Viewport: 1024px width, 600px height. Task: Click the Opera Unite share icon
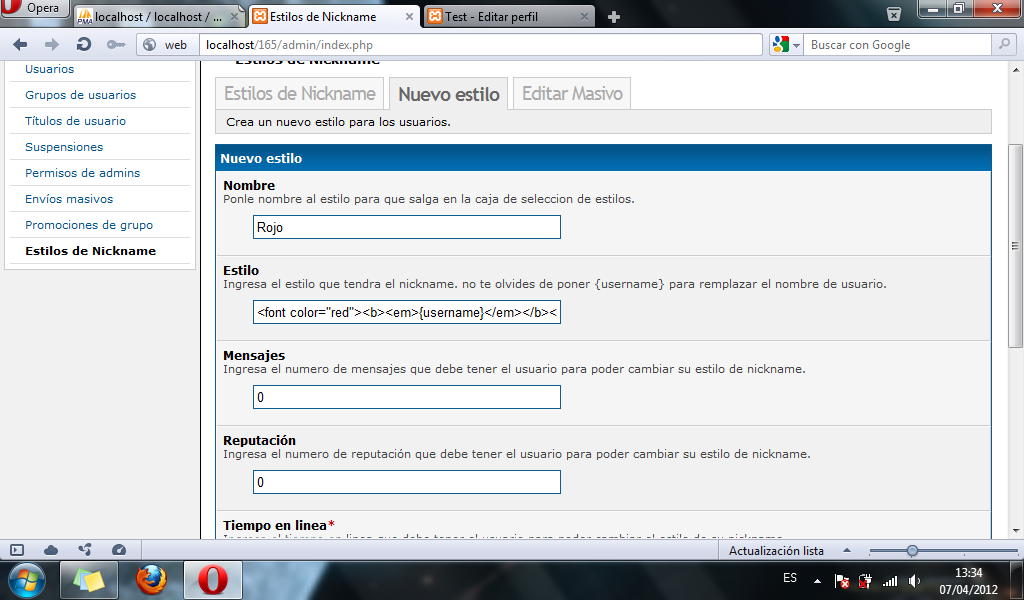85,550
